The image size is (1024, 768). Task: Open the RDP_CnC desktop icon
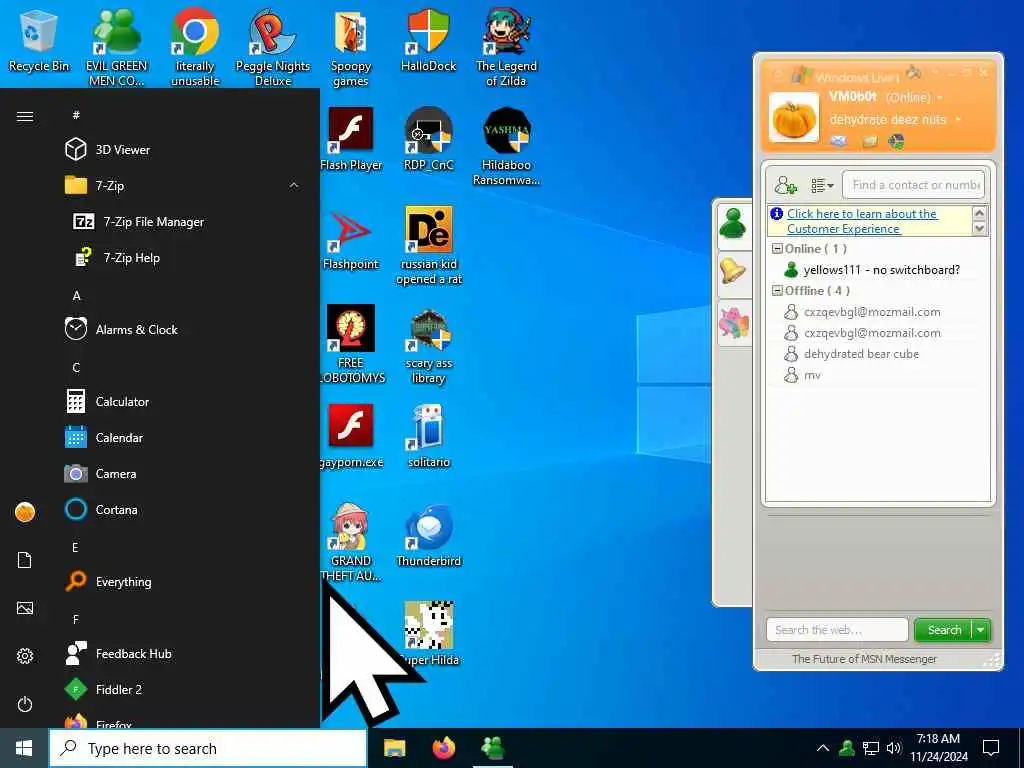pos(428,138)
